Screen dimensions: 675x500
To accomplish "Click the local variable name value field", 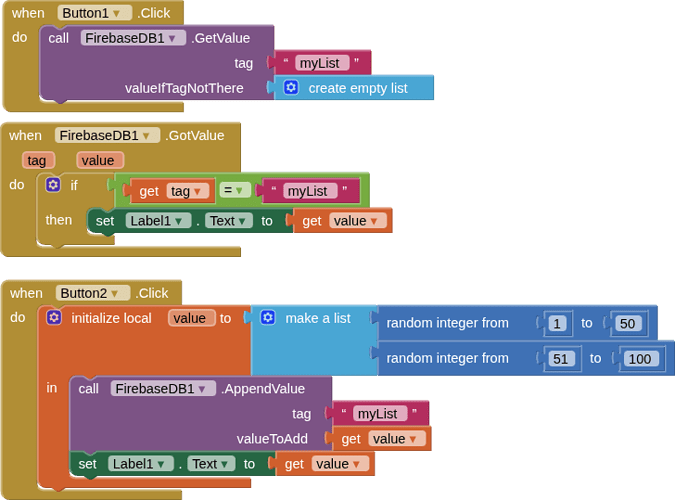I will coord(192,318).
